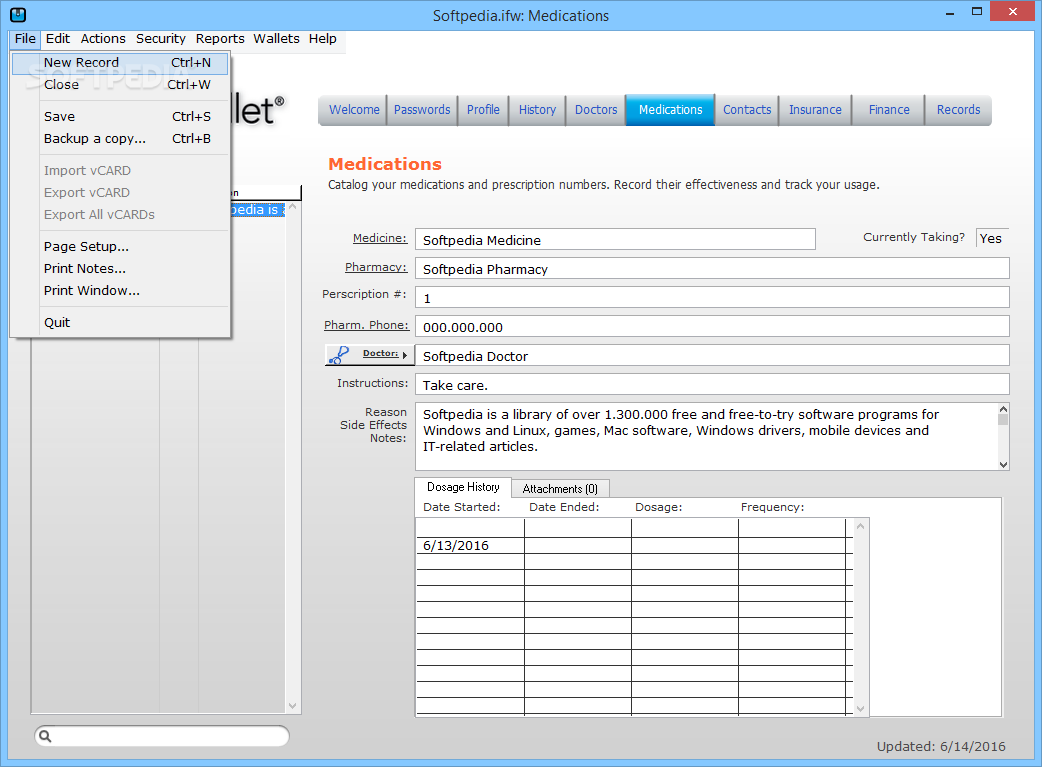Click the Frequency column header

pyautogui.click(x=772, y=507)
